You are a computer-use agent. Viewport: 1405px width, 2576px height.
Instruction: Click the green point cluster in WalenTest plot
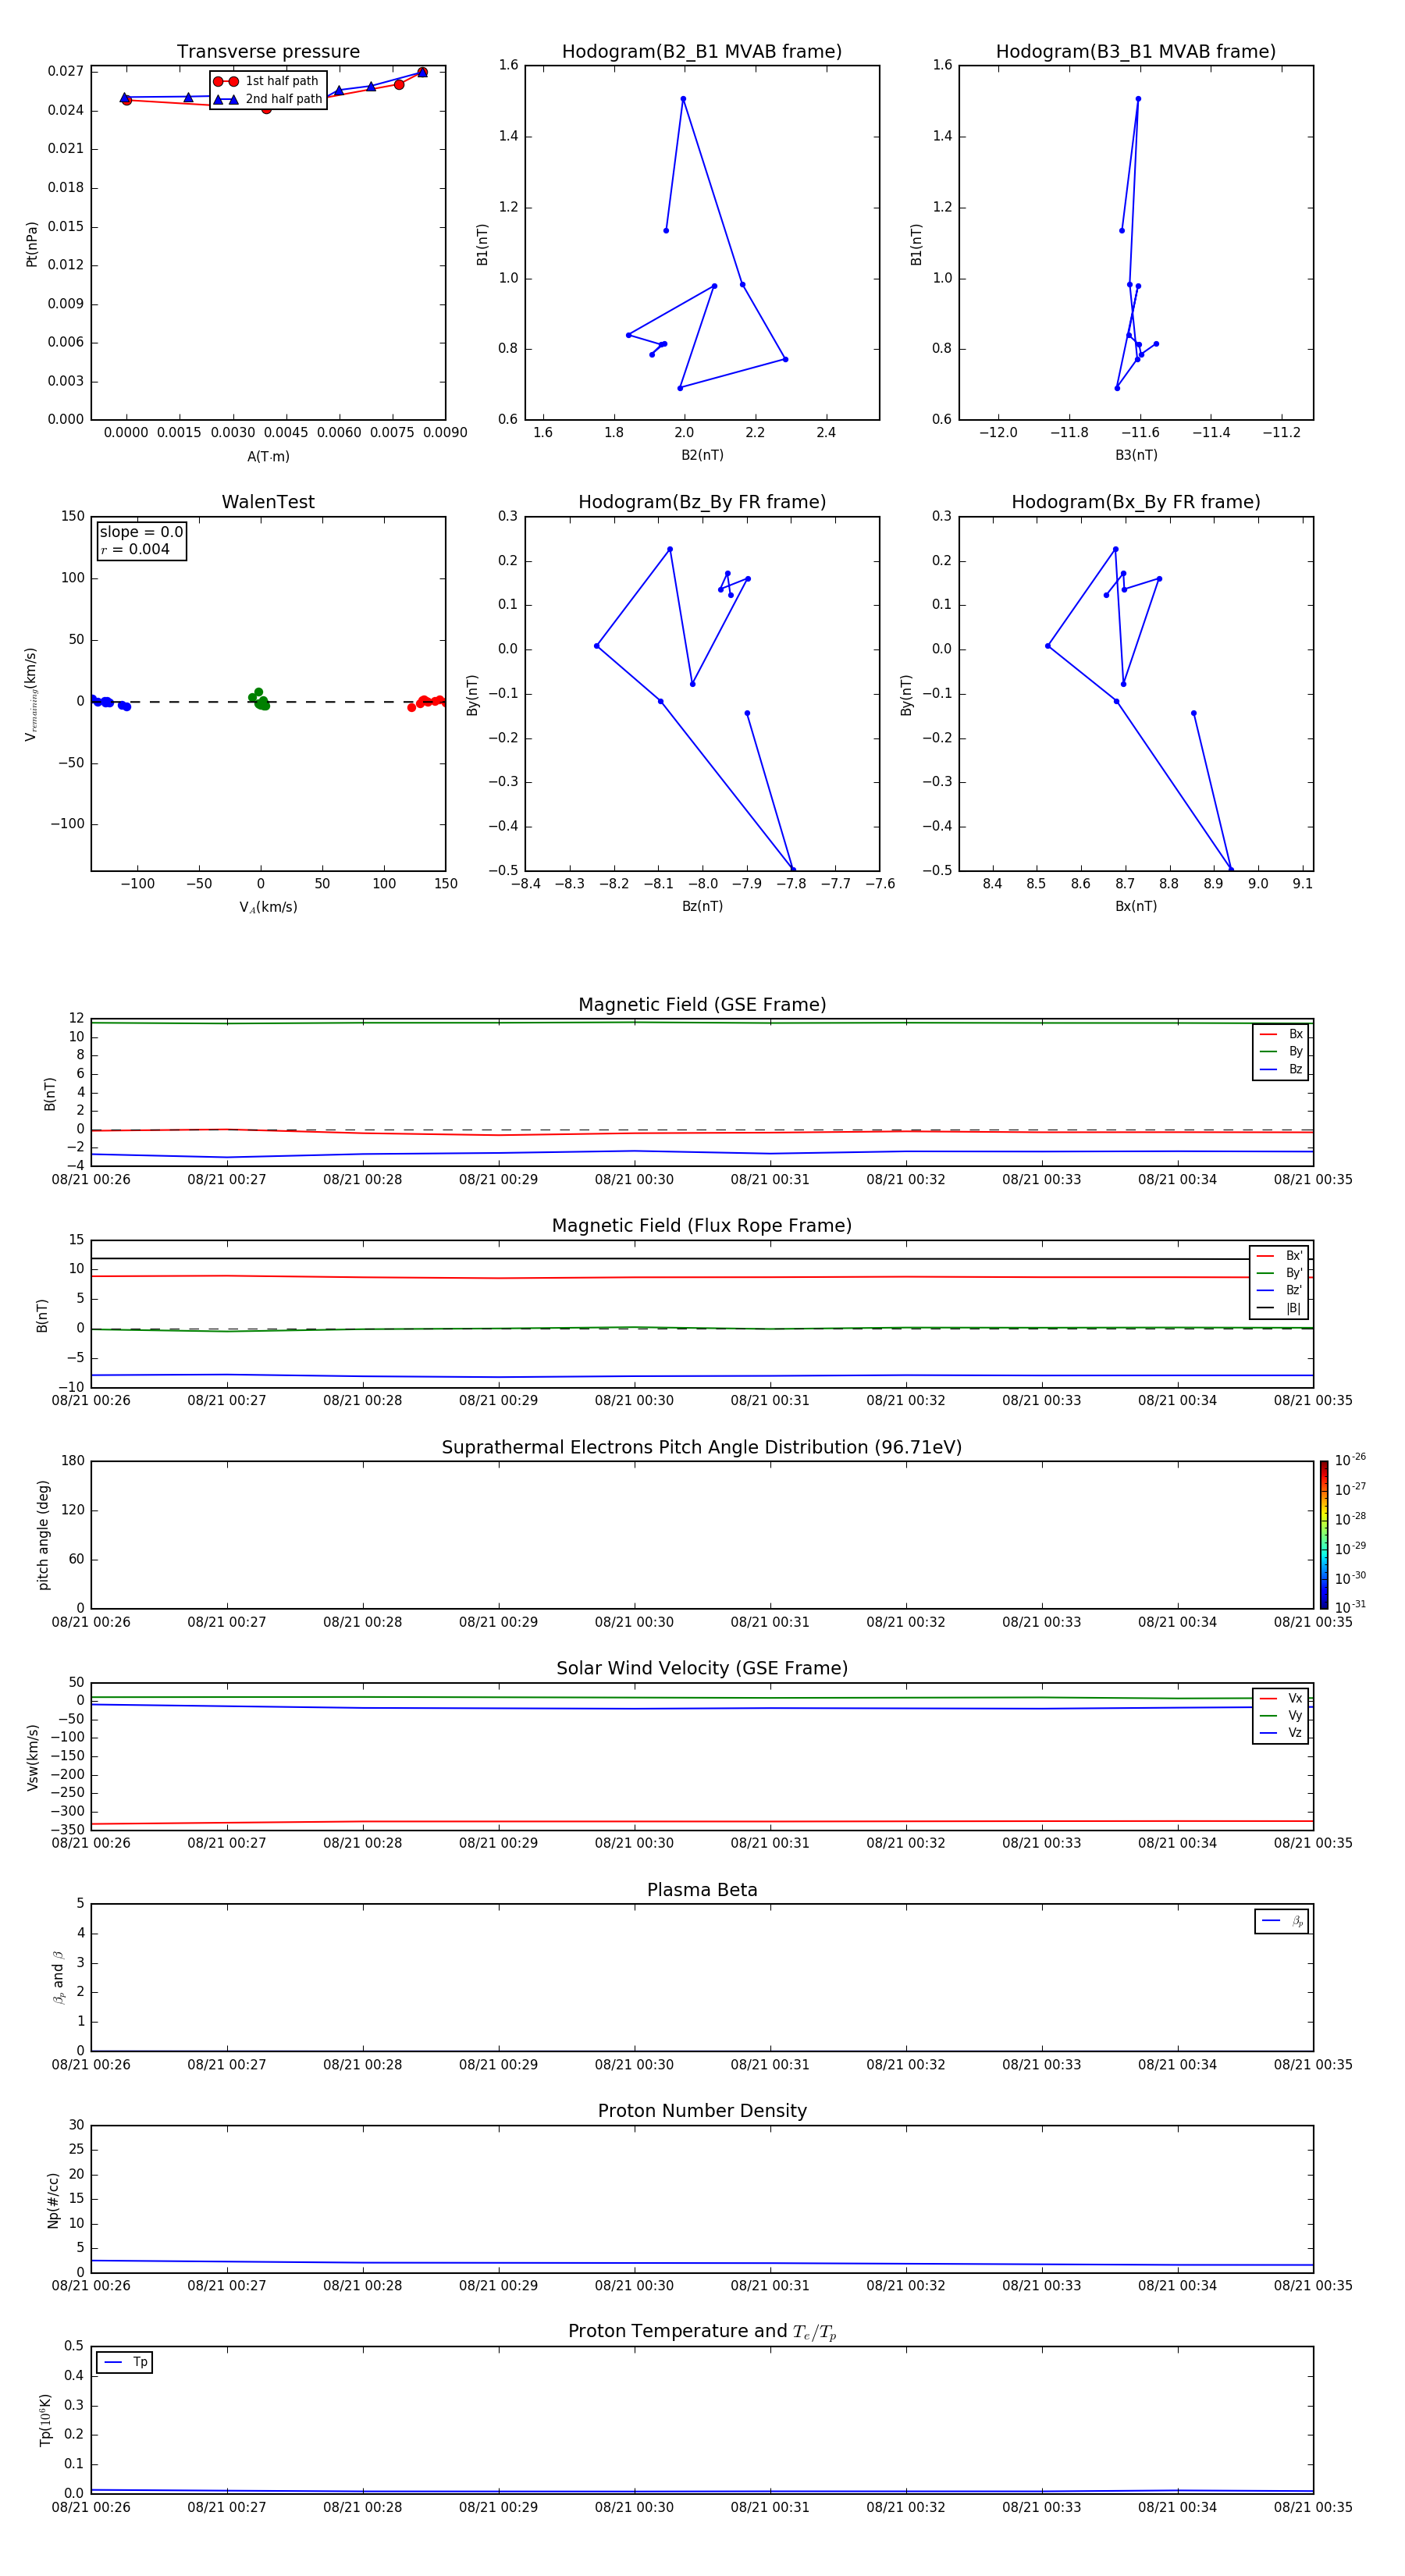point(260,700)
